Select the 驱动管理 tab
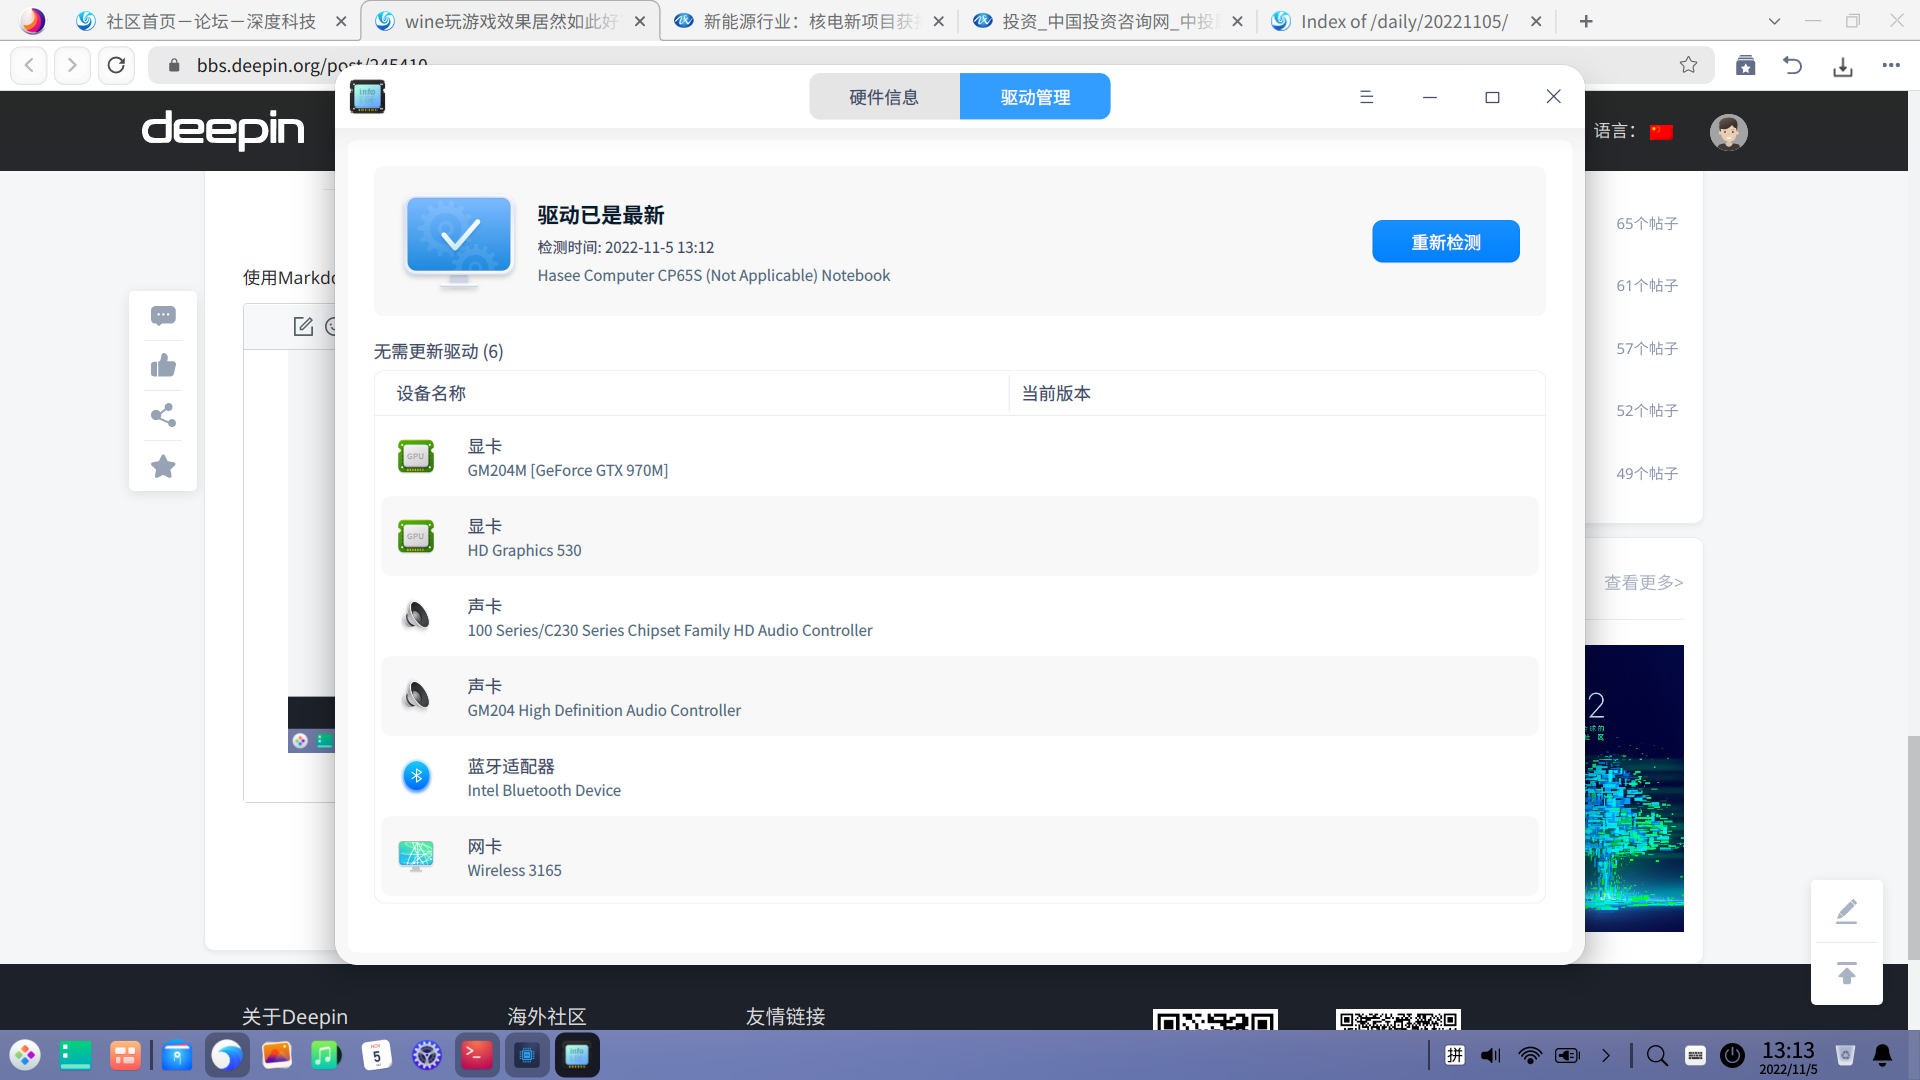The width and height of the screenshot is (1920, 1080). 1035,97
